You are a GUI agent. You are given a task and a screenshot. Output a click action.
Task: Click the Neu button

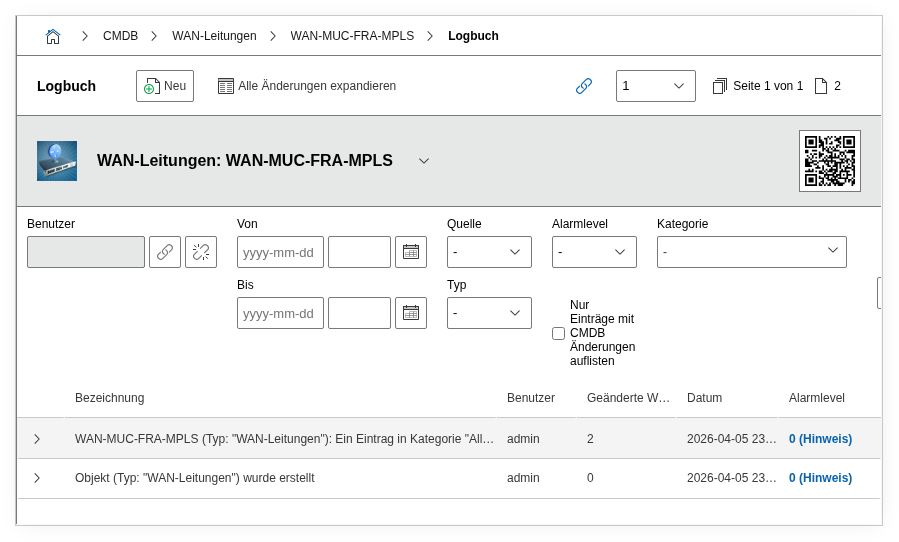pos(165,86)
